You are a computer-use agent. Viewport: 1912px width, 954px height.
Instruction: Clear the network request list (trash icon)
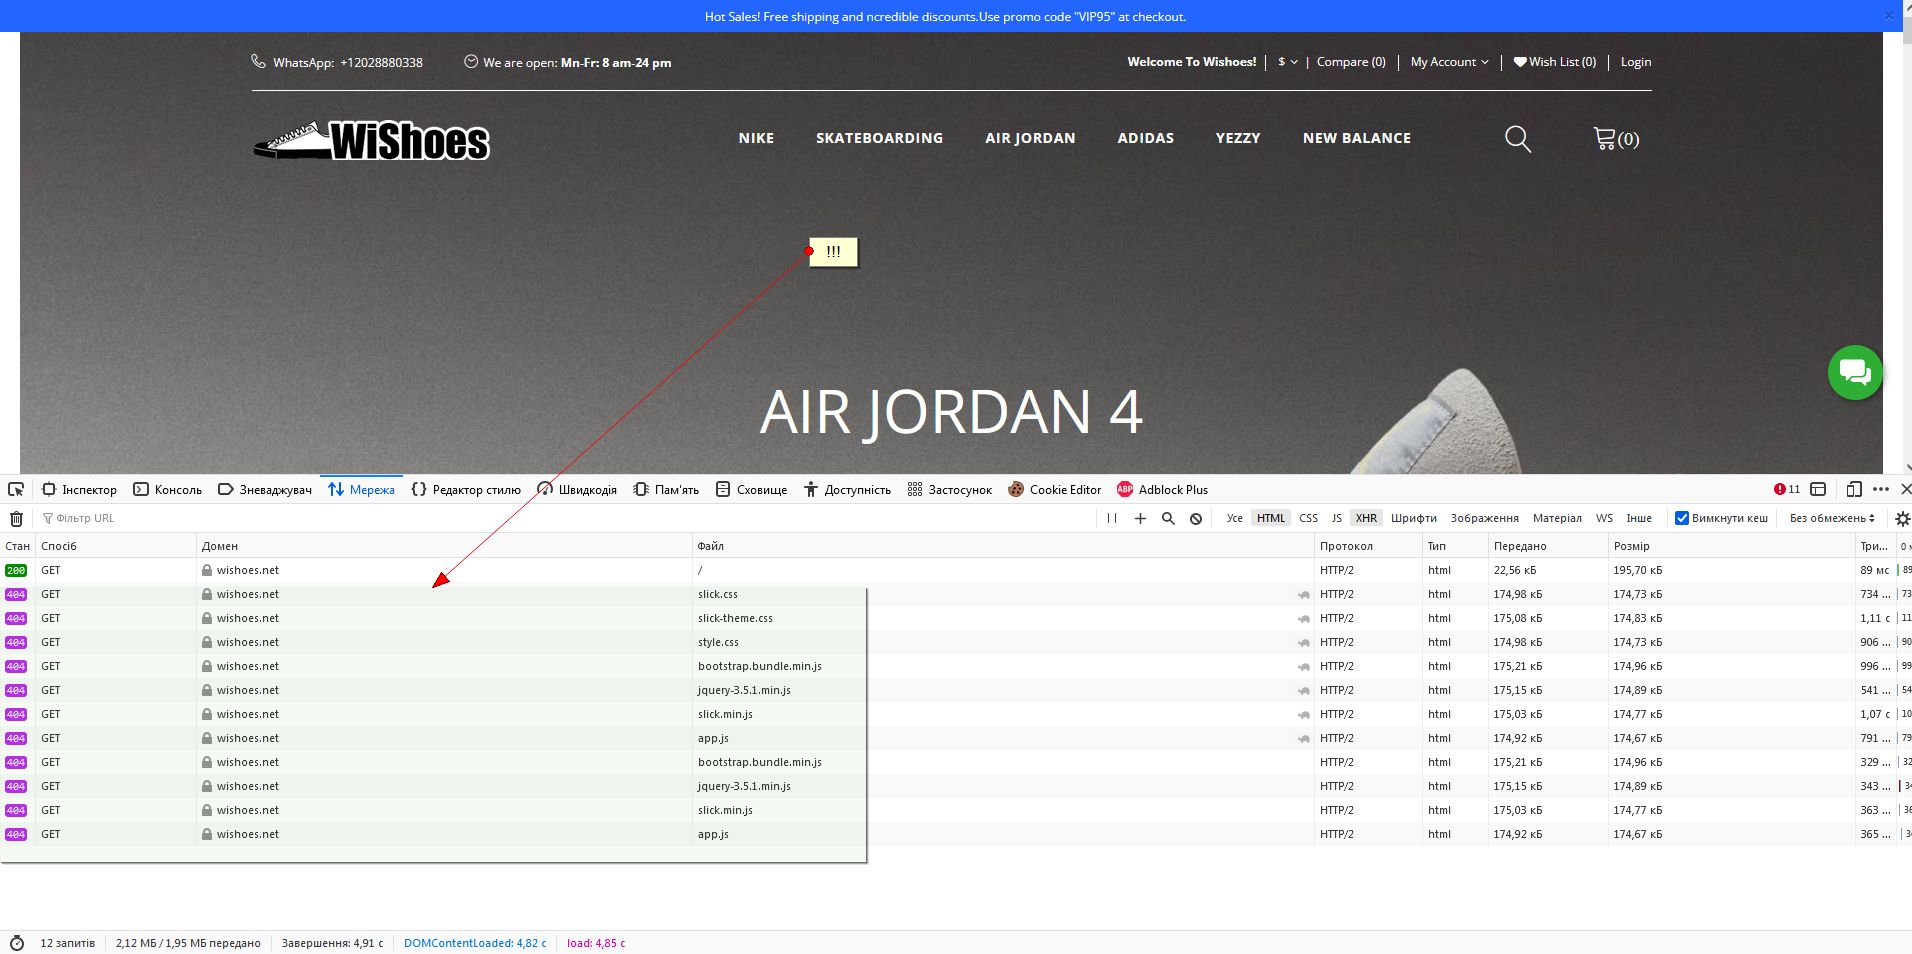16,518
